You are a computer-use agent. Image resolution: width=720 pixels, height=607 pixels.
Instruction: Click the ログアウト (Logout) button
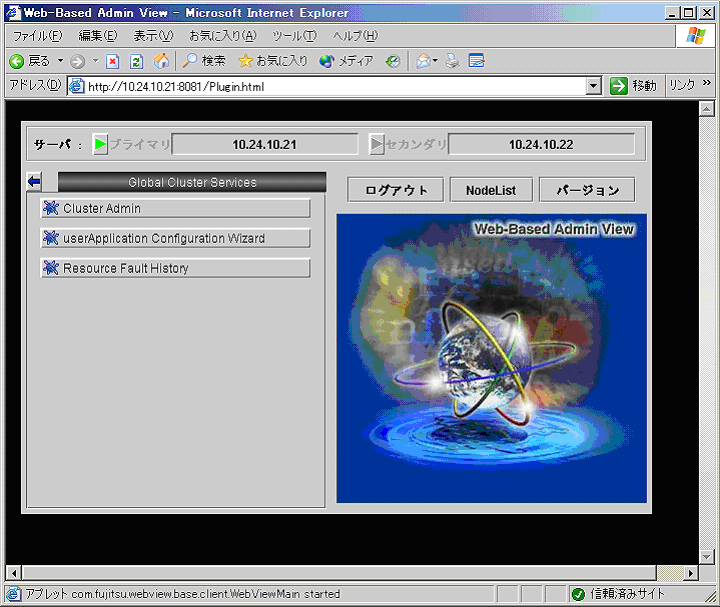pyautogui.click(x=396, y=190)
